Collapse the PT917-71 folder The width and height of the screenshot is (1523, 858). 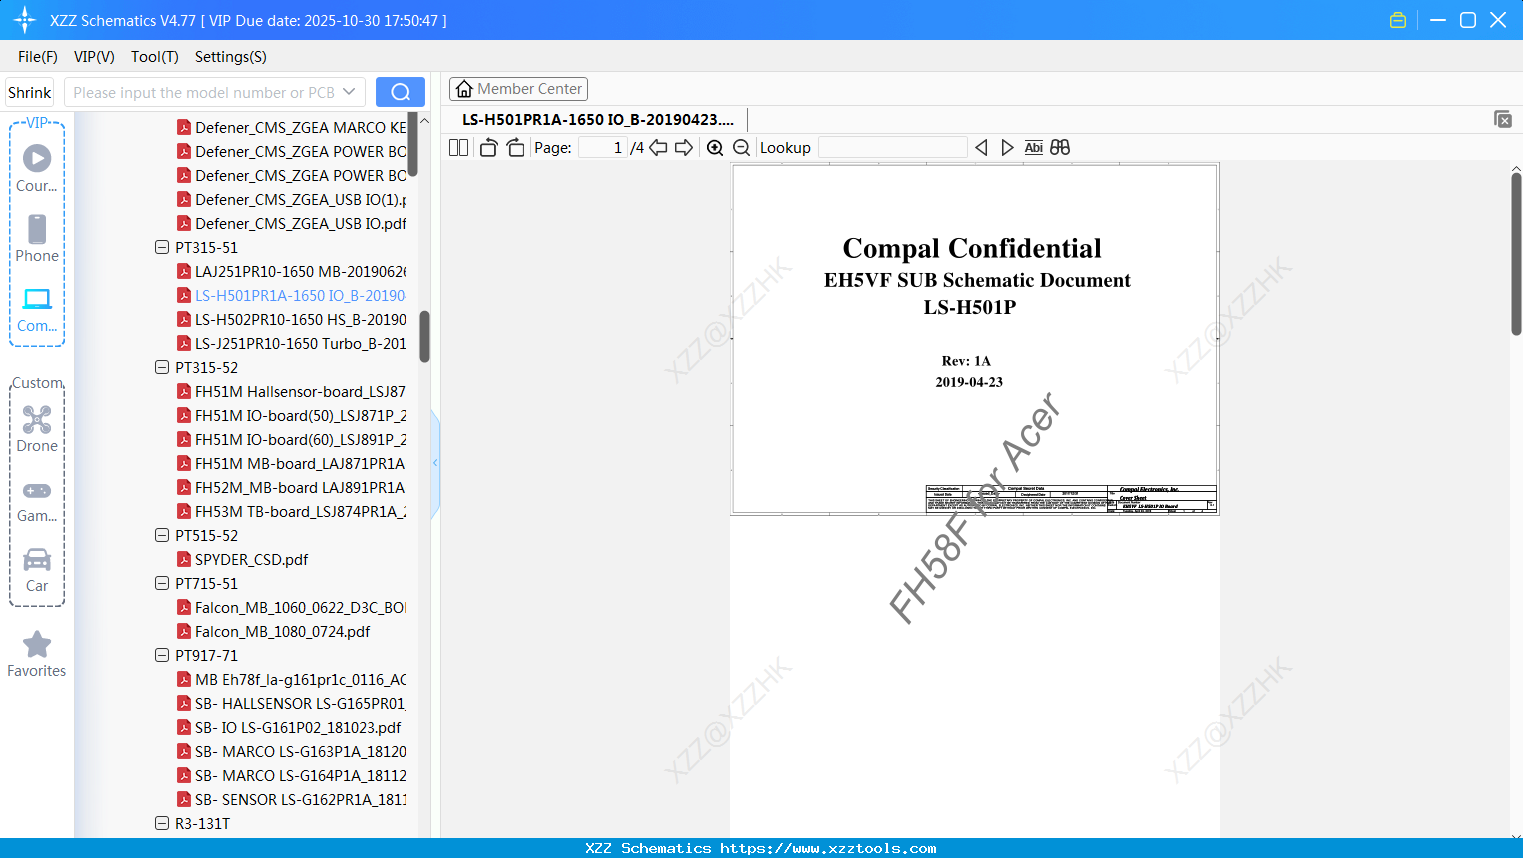pyautogui.click(x=162, y=655)
